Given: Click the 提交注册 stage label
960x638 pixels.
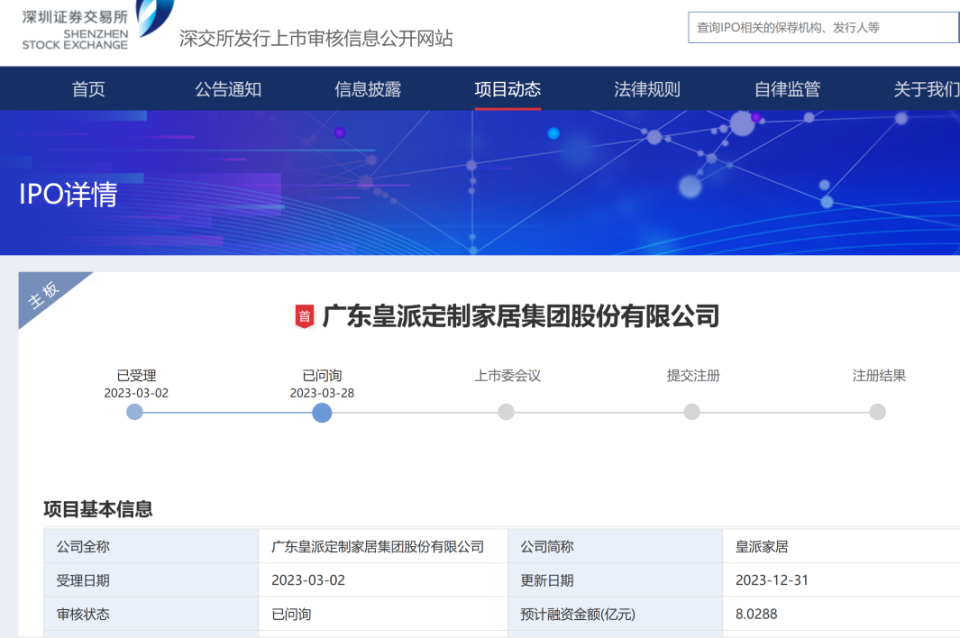Looking at the screenshot, I should (693, 375).
